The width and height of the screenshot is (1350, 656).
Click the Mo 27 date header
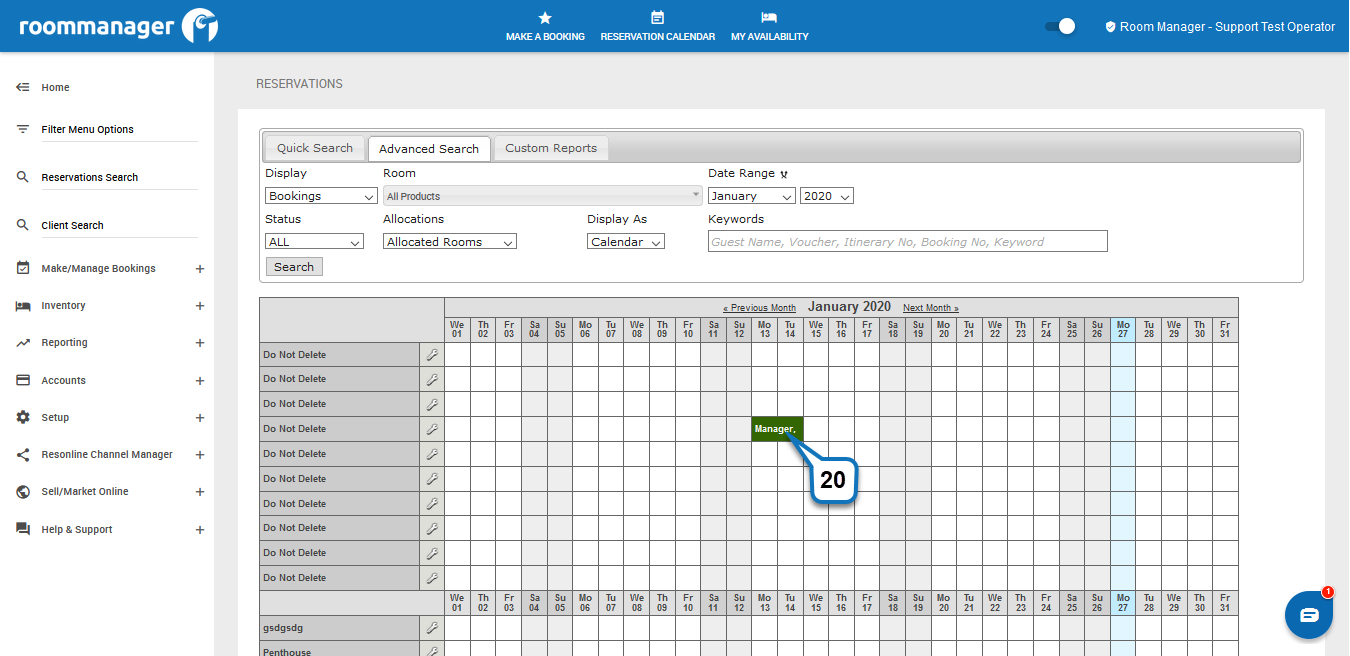pos(1123,330)
